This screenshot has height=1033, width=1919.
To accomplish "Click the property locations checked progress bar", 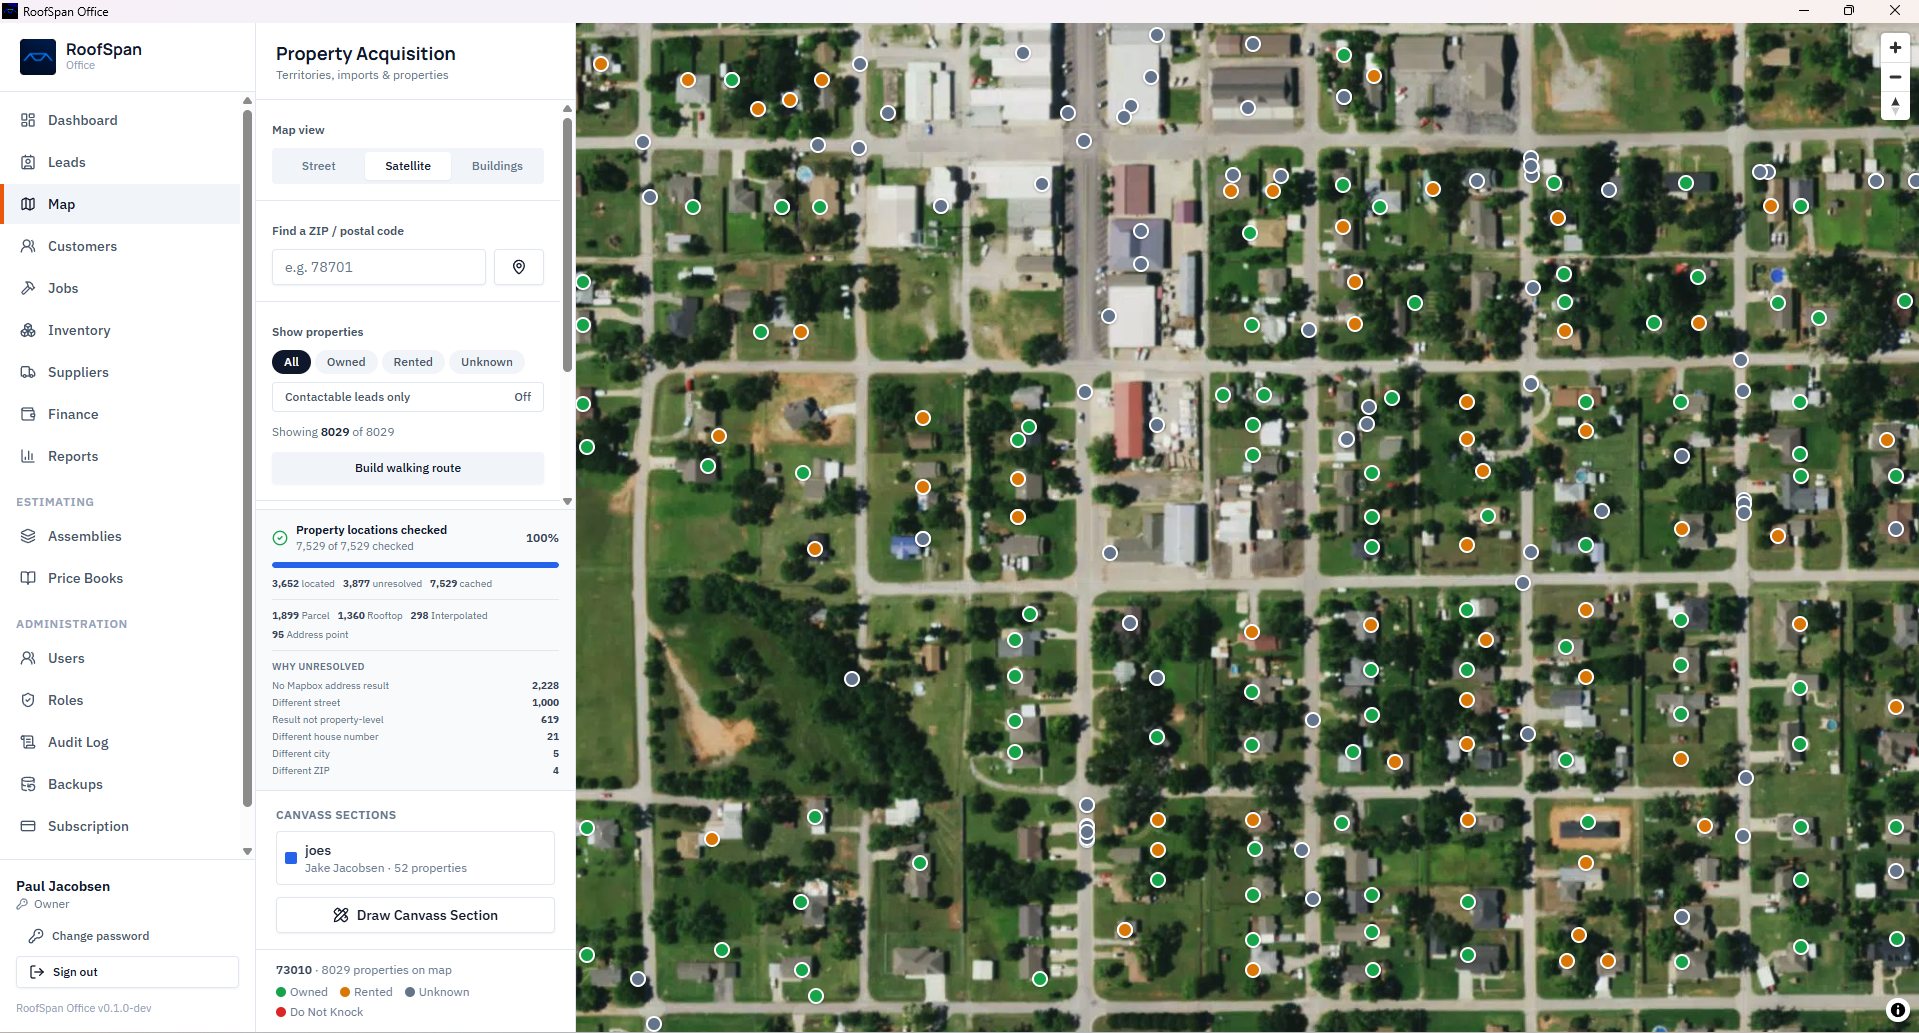I will pos(415,565).
